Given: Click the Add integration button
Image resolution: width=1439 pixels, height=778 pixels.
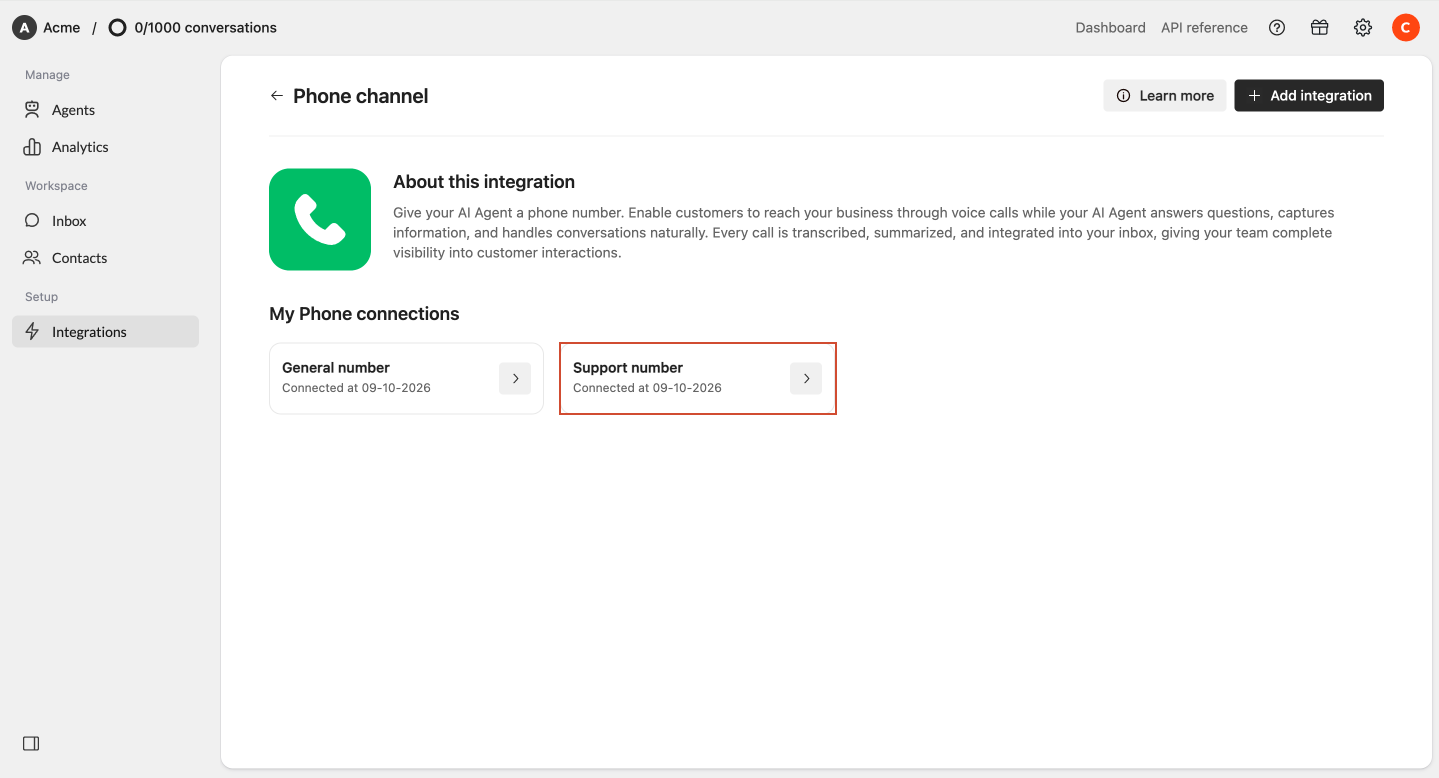Looking at the screenshot, I should (x=1309, y=96).
